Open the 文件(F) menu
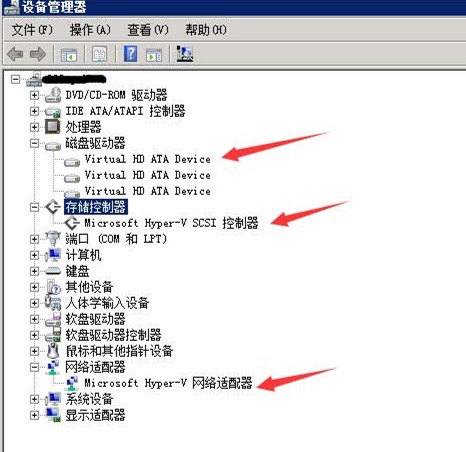The image size is (466, 452). 32,30
